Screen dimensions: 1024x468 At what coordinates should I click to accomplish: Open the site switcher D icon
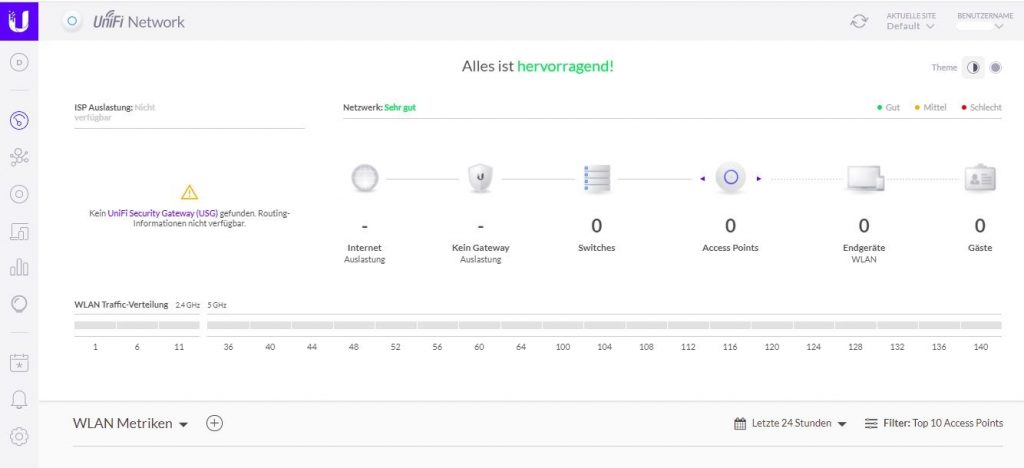19,63
